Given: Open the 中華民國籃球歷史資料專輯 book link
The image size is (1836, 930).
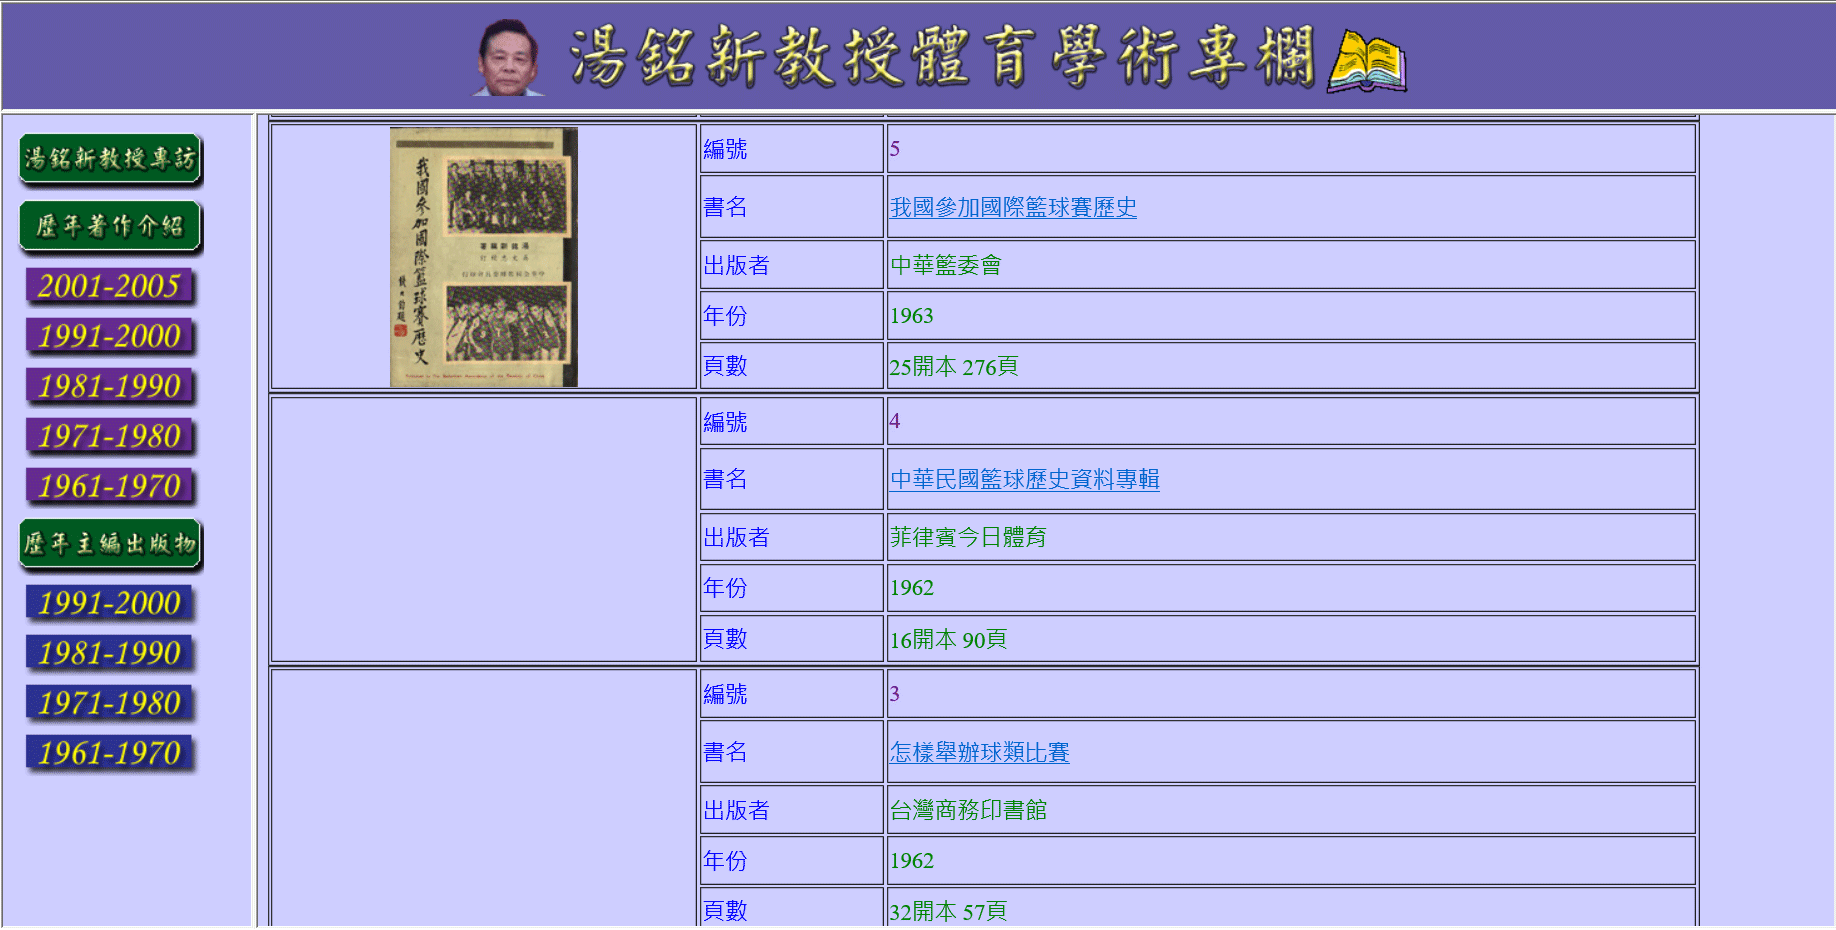Looking at the screenshot, I should [1024, 480].
